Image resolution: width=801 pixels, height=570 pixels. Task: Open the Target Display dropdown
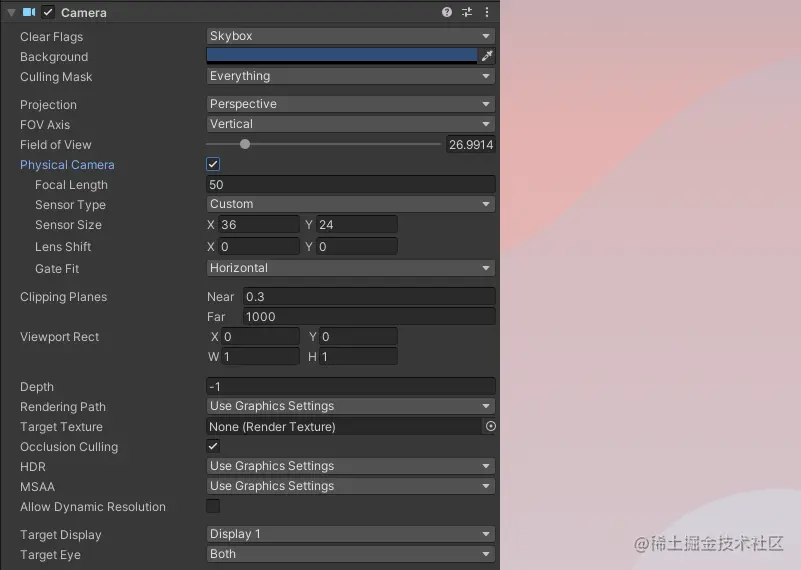click(x=350, y=534)
